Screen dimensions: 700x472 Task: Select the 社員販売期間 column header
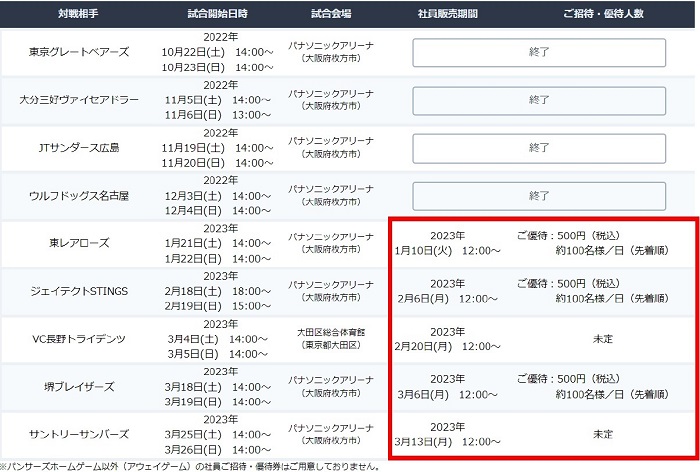click(x=447, y=14)
